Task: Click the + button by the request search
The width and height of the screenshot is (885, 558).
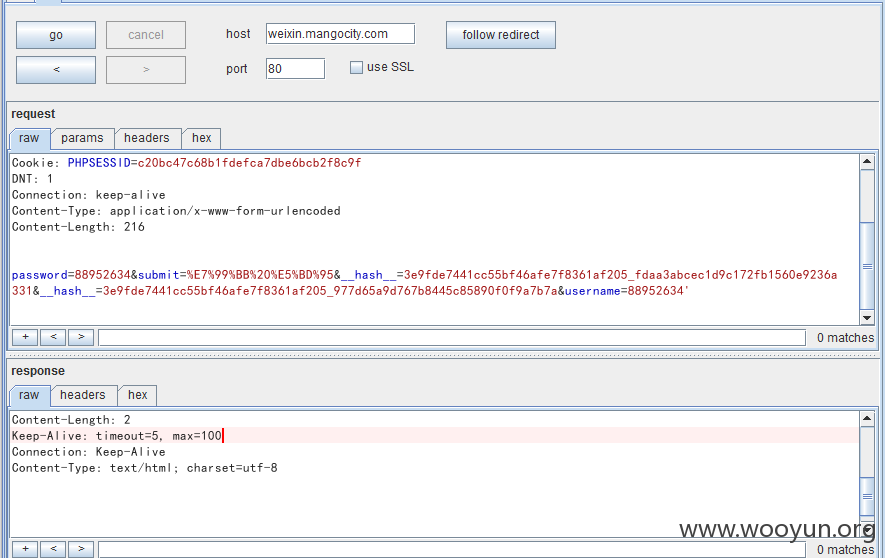Action: (25, 337)
